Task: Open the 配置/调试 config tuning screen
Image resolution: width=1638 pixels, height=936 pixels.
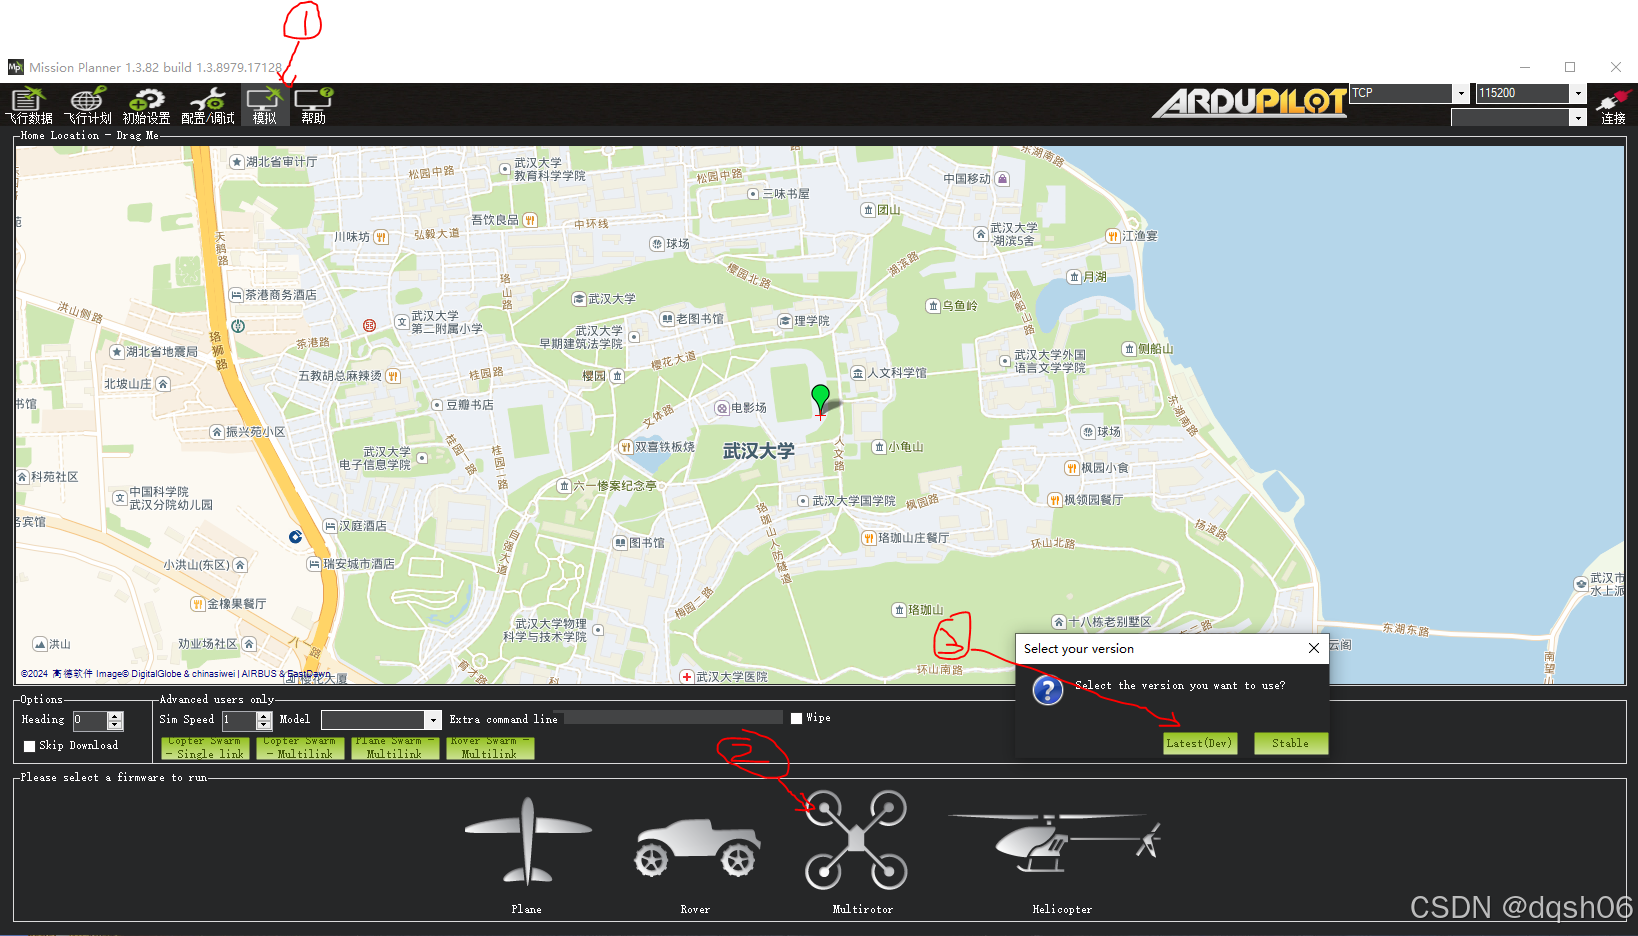Action: coord(208,105)
